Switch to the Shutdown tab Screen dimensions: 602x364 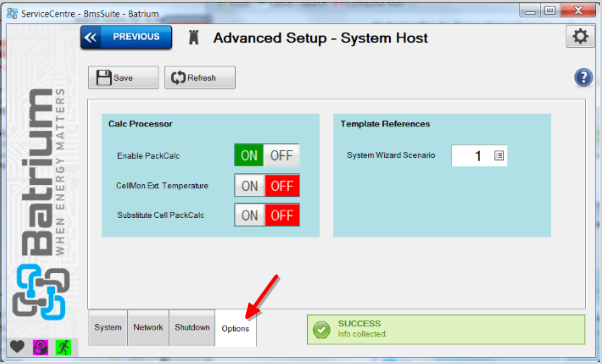click(x=192, y=328)
